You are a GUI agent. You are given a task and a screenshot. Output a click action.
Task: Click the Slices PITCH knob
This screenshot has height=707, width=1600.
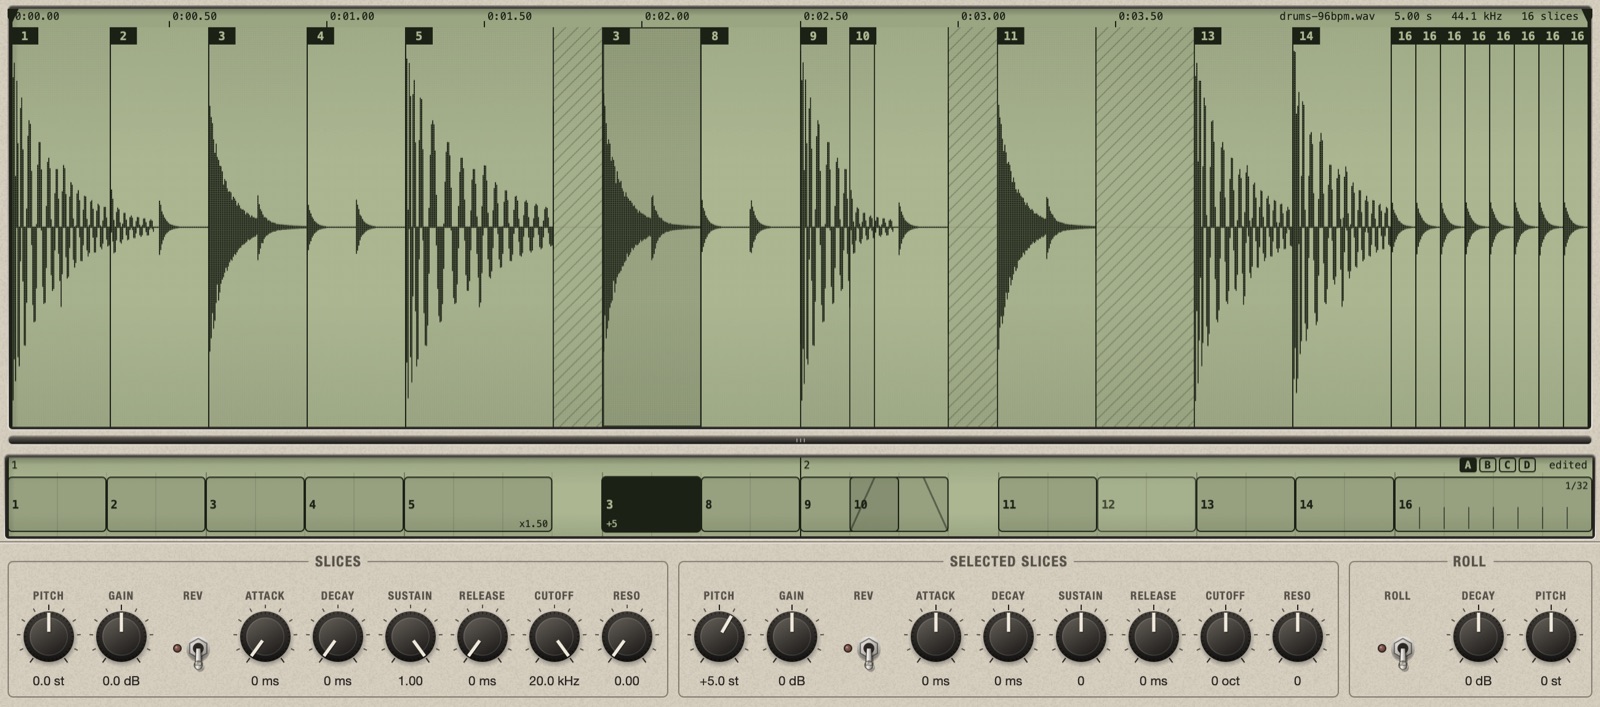coord(48,637)
